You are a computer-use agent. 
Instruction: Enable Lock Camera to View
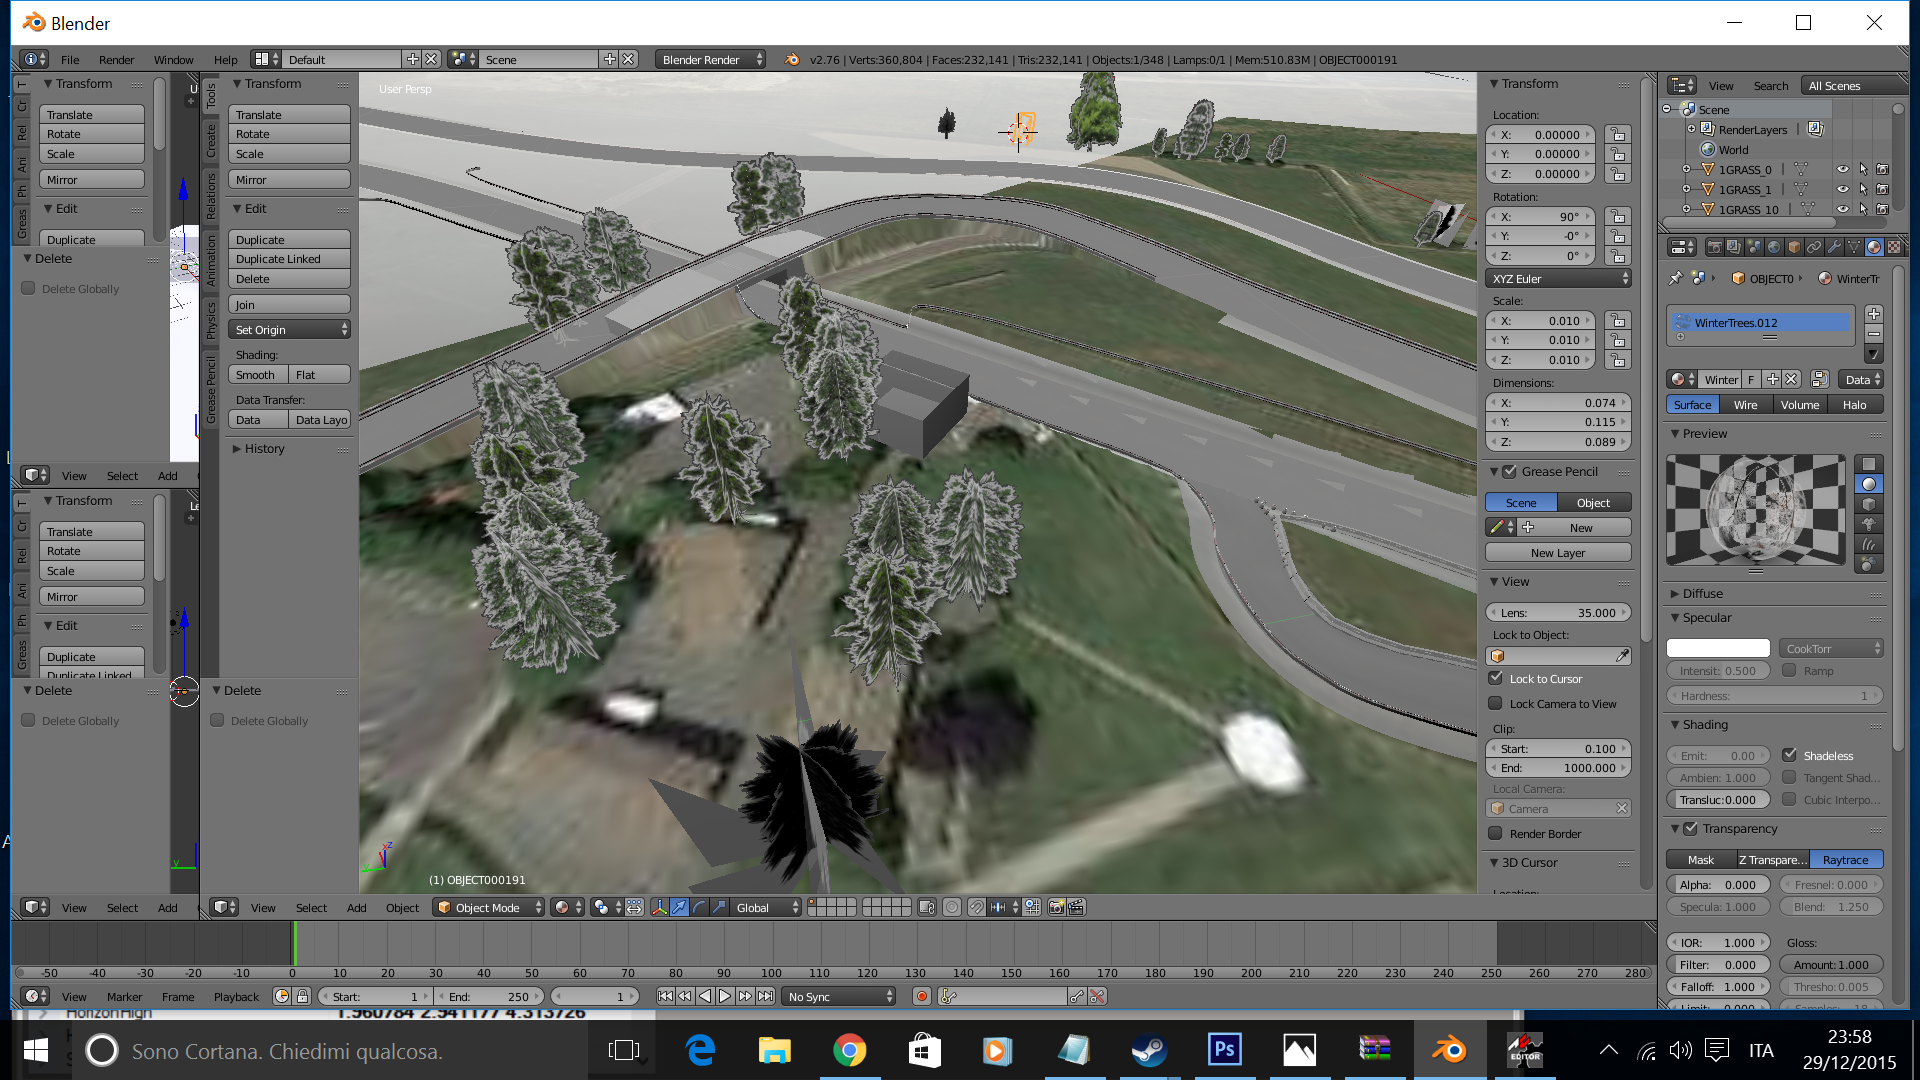tap(1496, 703)
